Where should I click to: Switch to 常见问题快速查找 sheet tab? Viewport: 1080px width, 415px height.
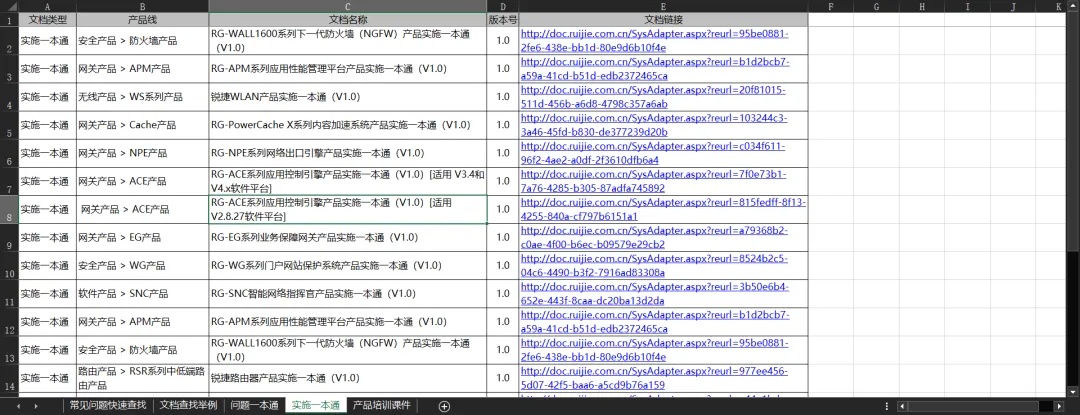coord(107,405)
